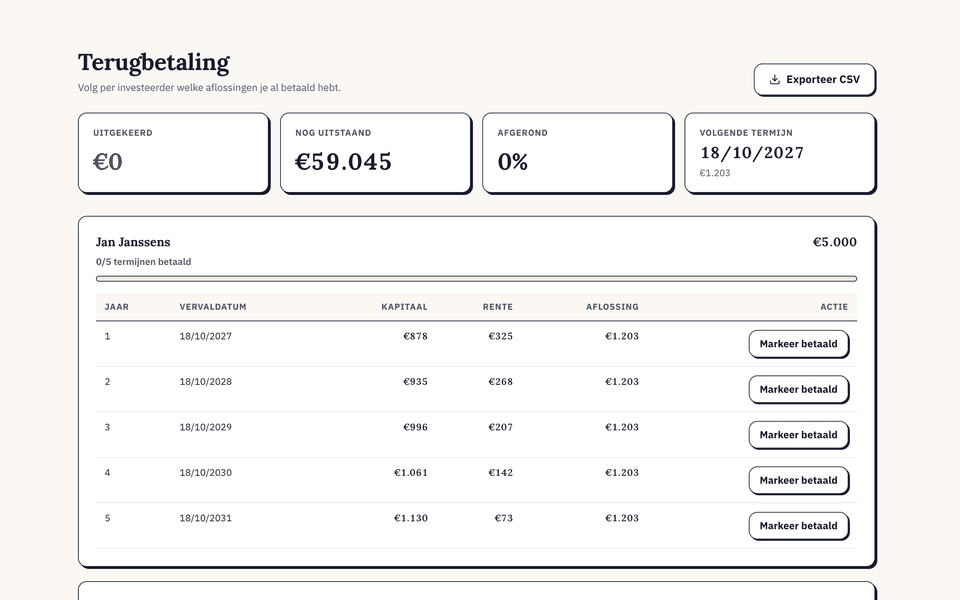Click the due date 18/10/2027 in the table
The height and width of the screenshot is (600, 960).
[206, 336]
